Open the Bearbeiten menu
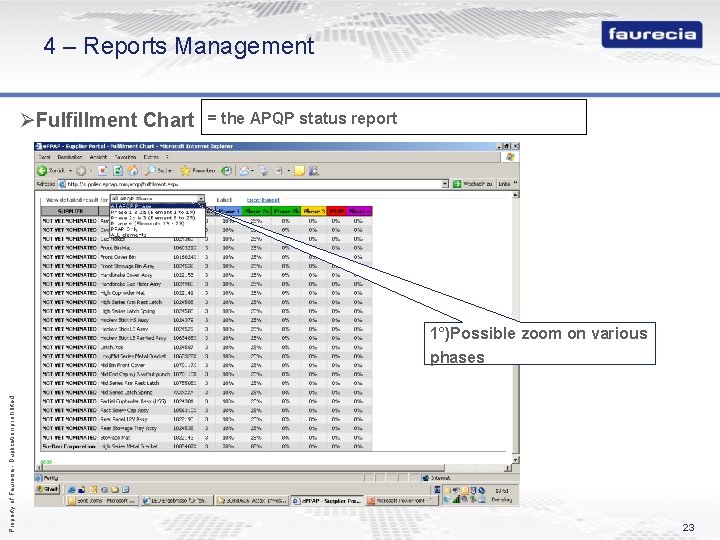720x540 pixels. point(70,157)
